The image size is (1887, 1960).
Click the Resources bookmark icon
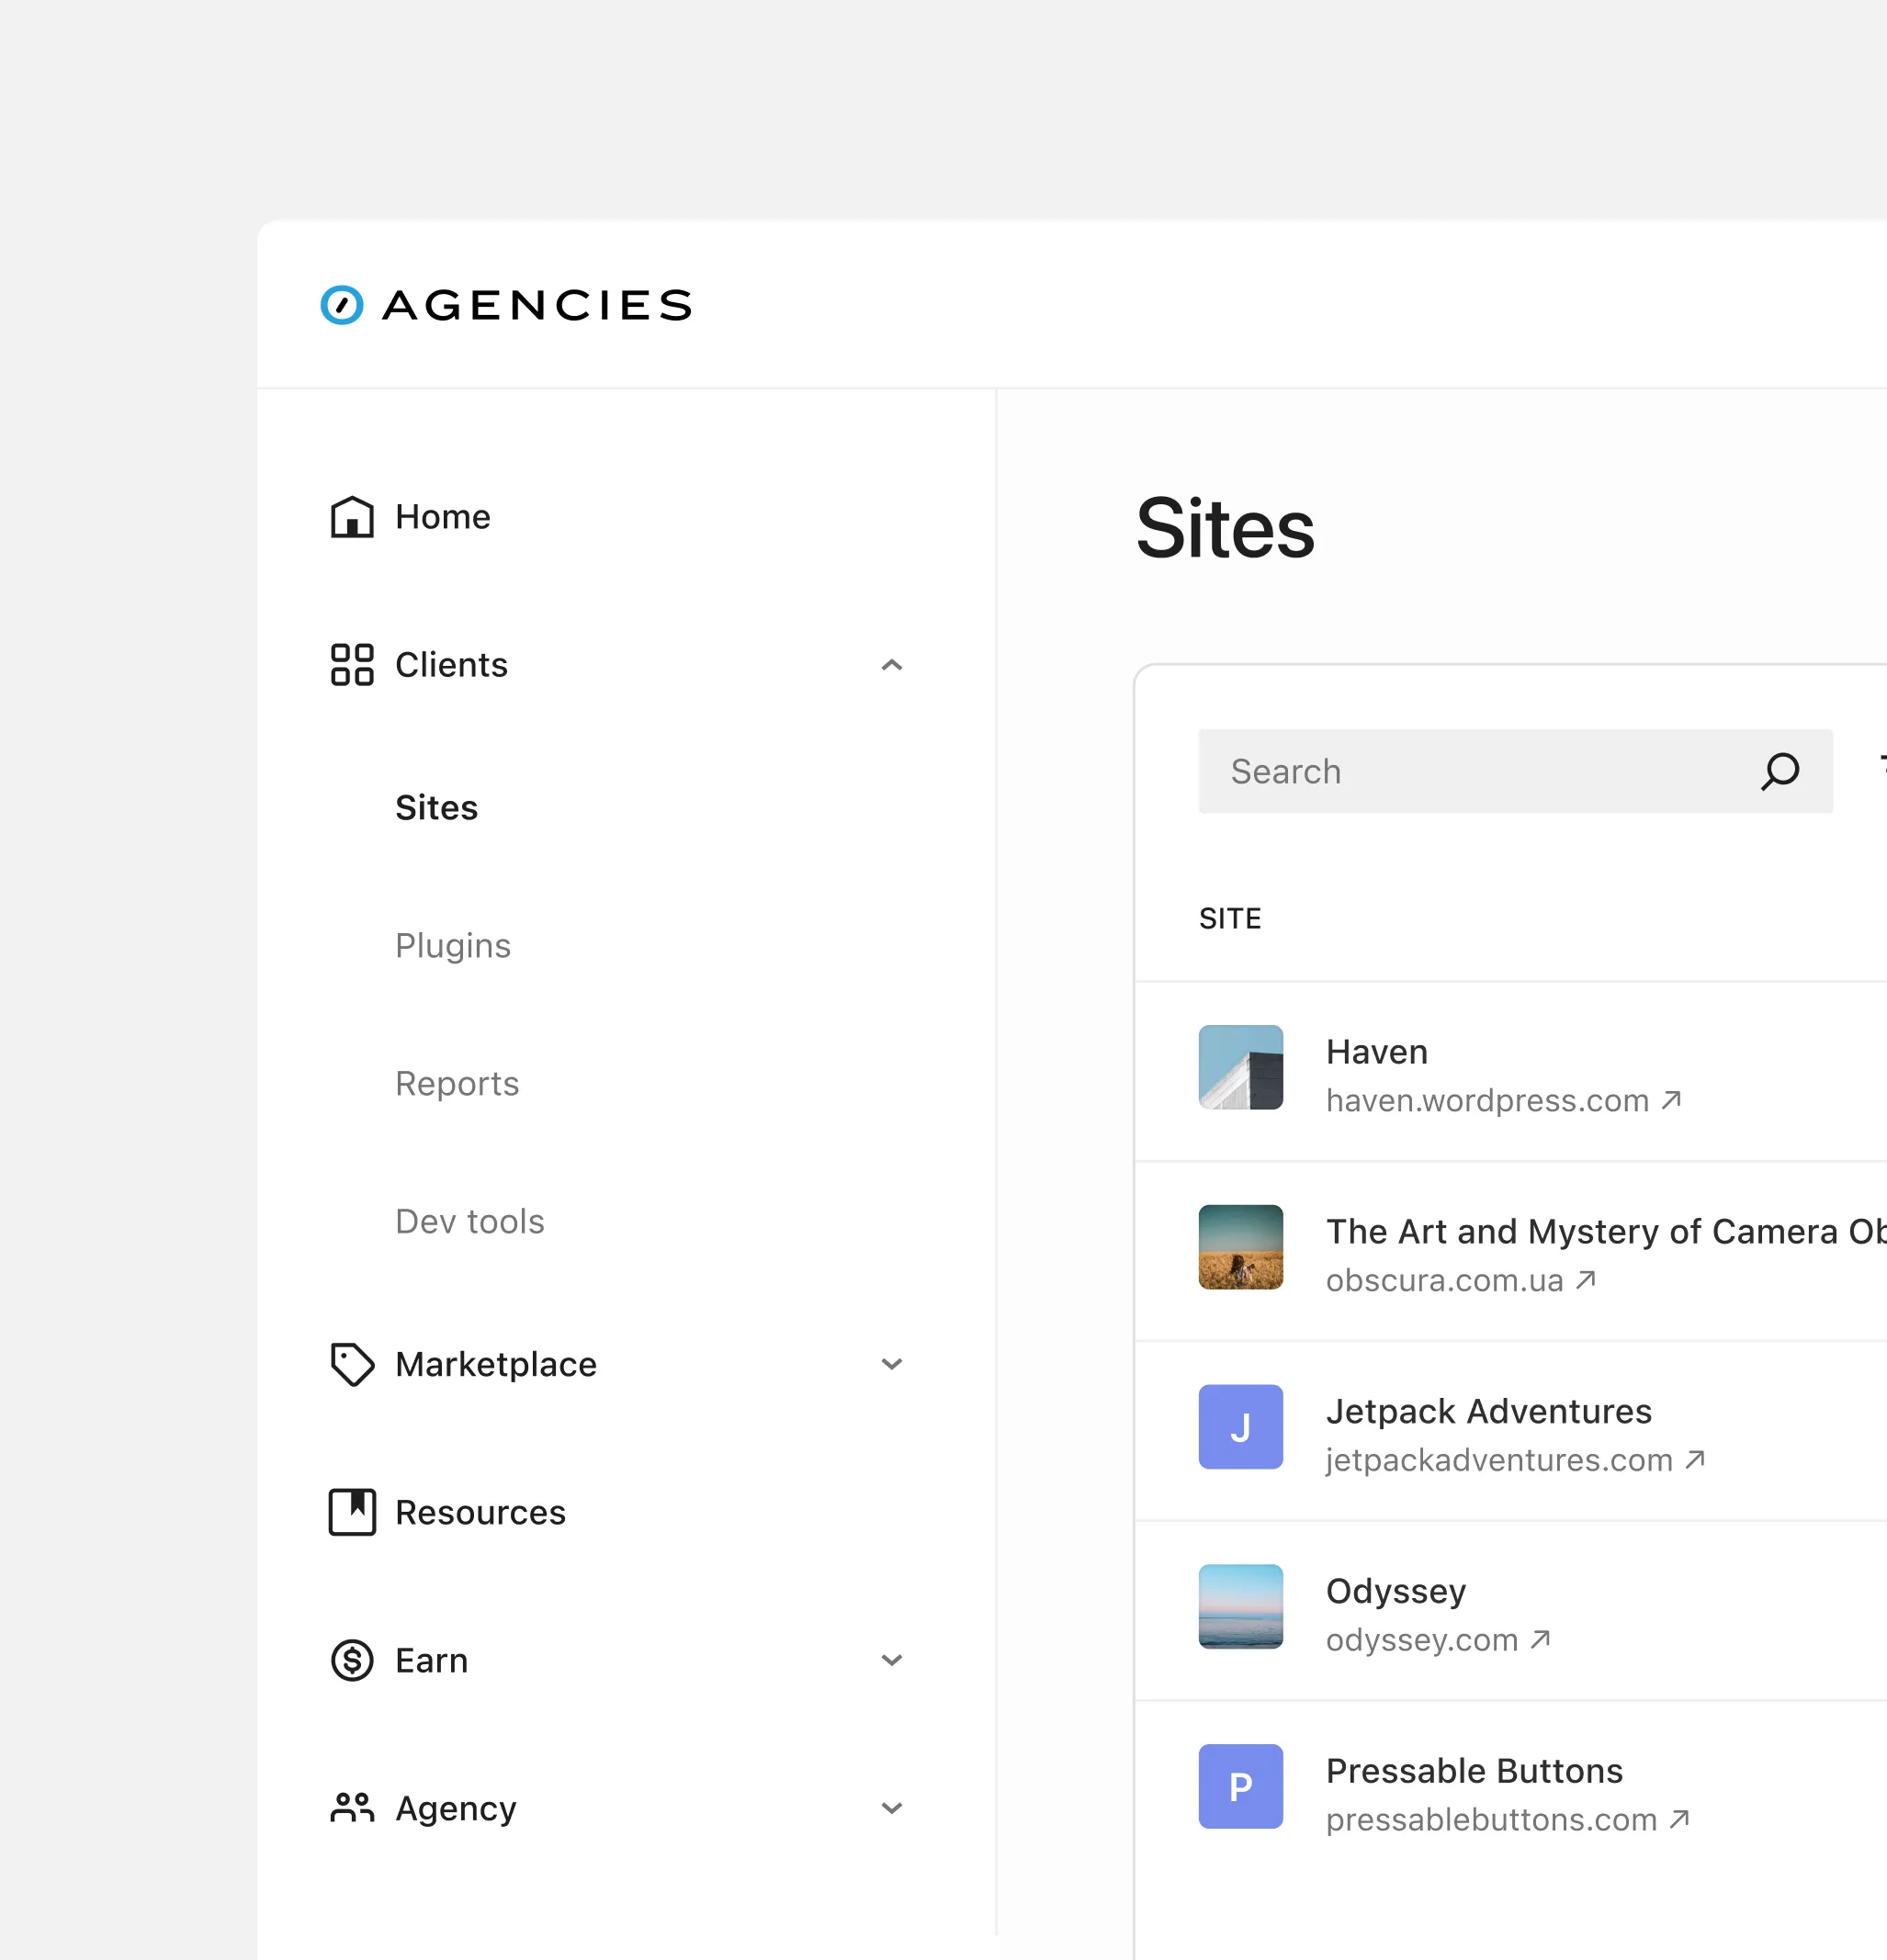point(352,1512)
